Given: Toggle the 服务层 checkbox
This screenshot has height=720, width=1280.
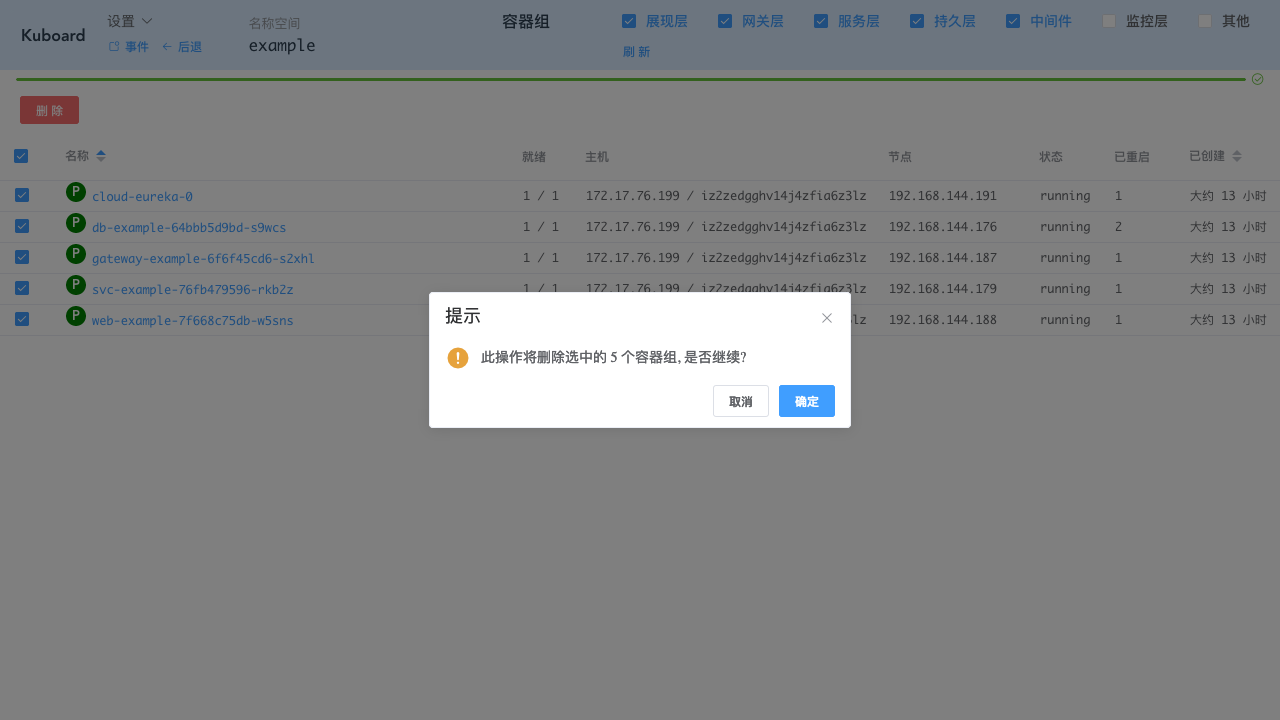Looking at the screenshot, I should 821,21.
